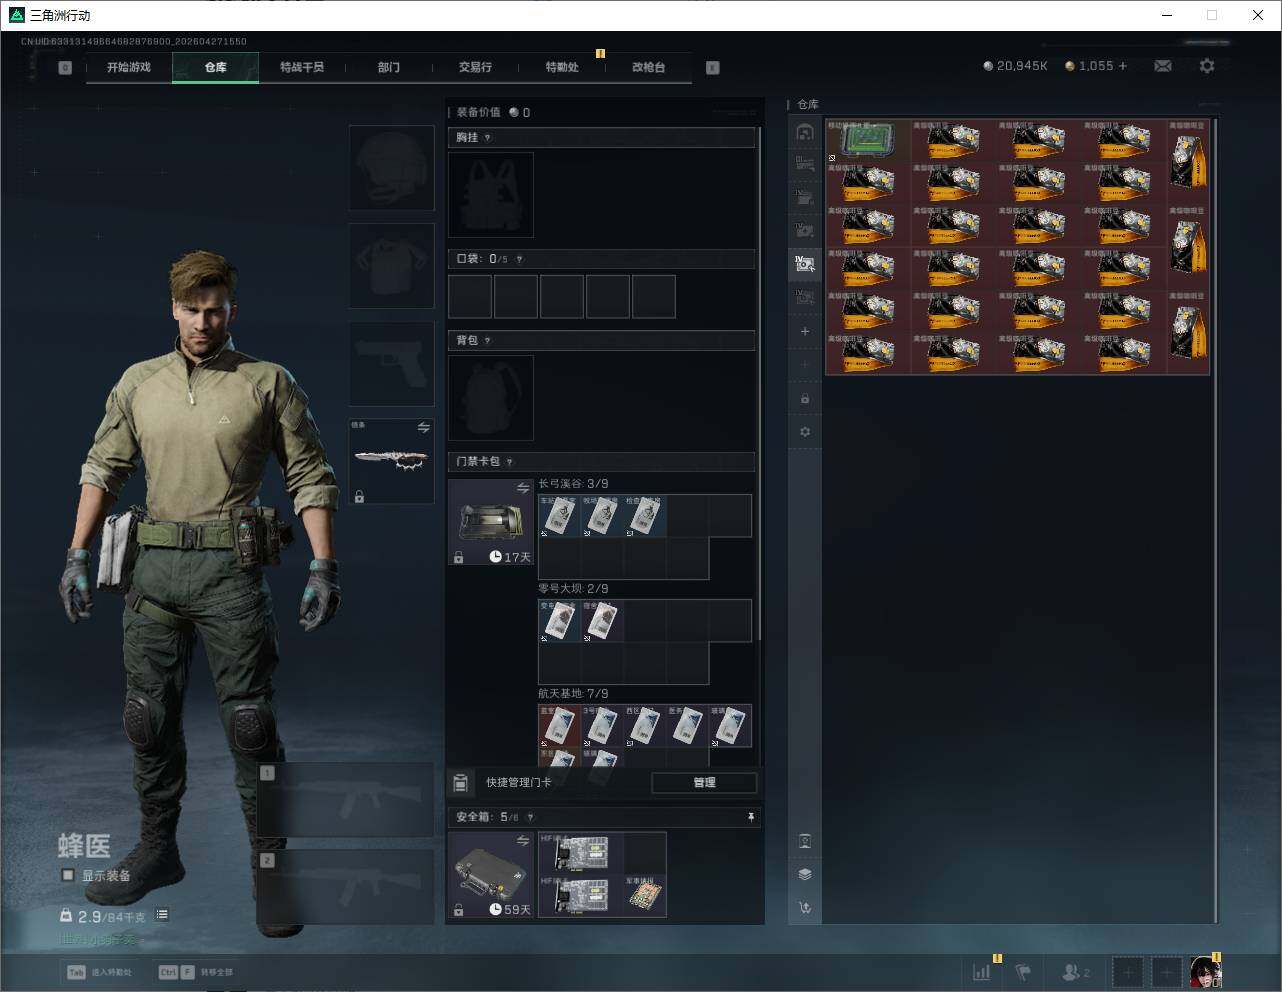
Task: Select the highlighted IV expansion box tab
Action: point(805,264)
